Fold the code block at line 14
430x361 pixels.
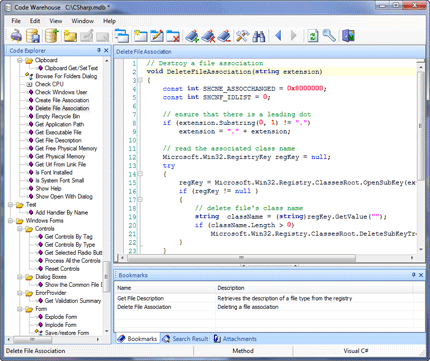(140, 174)
